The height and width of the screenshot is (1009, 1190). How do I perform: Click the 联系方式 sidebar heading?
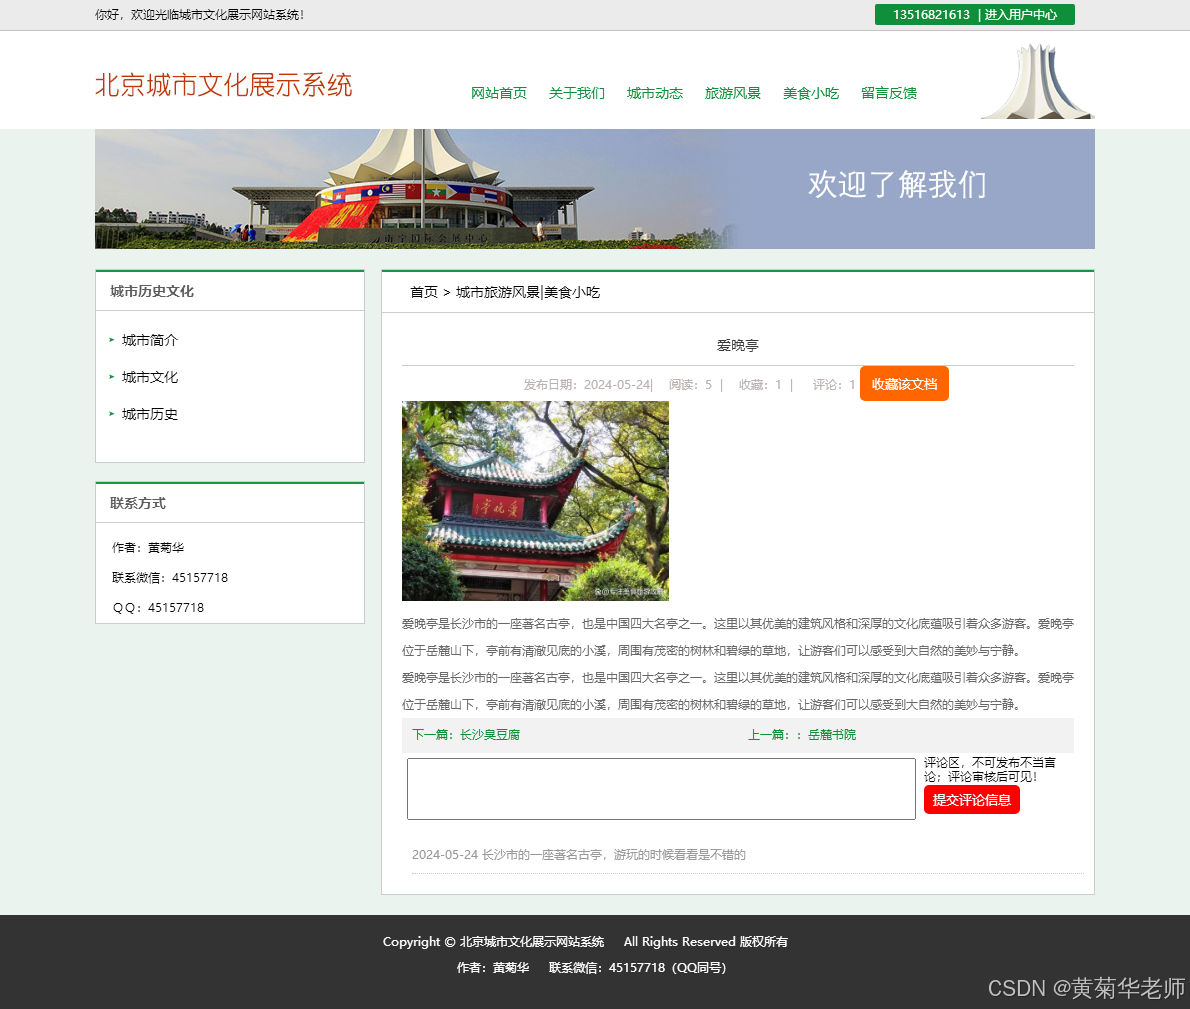[x=137, y=503]
